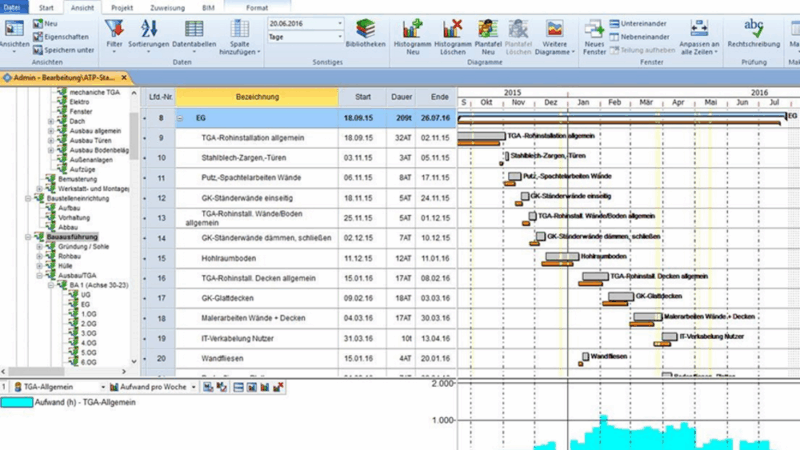Open the BIM ribbon tab
The height and width of the screenshot is (450, 800).
tap(208, 8)
